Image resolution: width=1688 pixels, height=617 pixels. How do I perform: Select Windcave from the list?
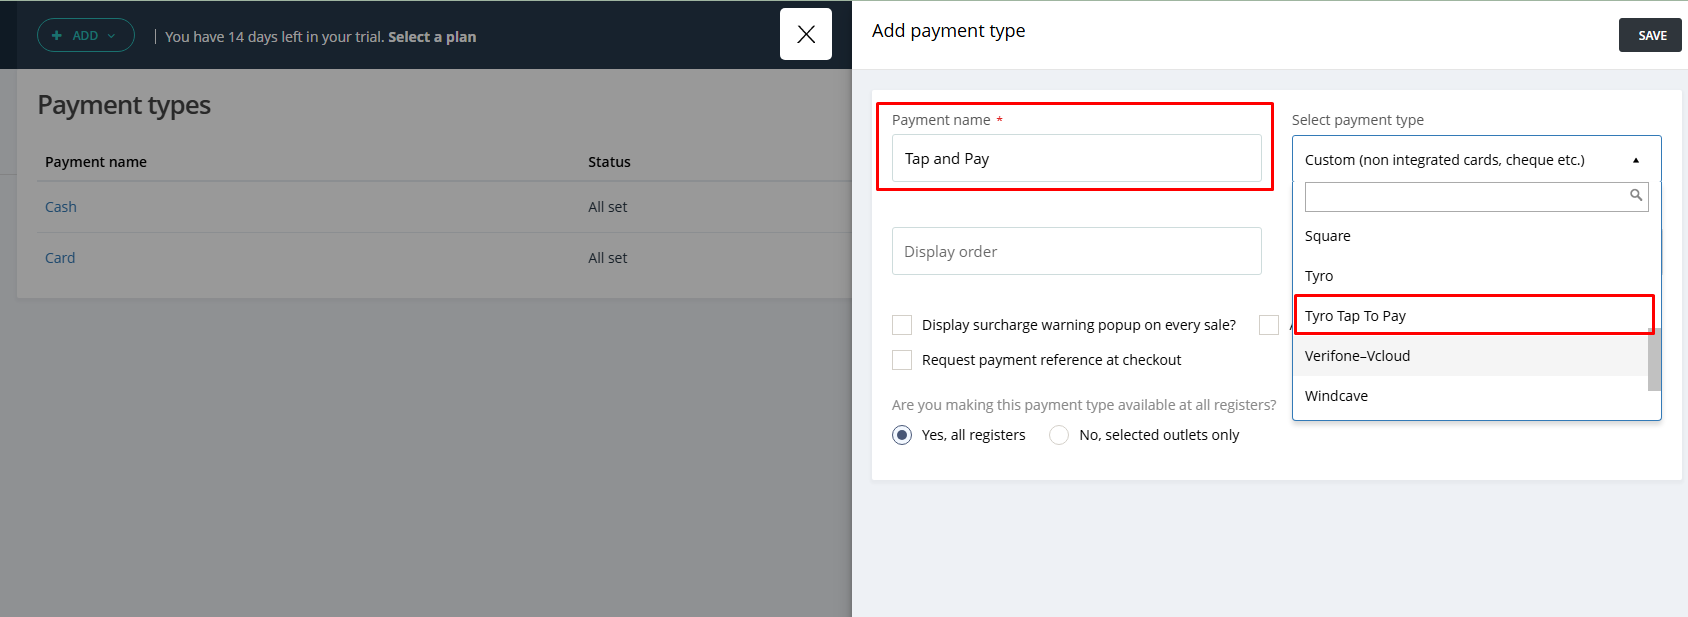1336,396
